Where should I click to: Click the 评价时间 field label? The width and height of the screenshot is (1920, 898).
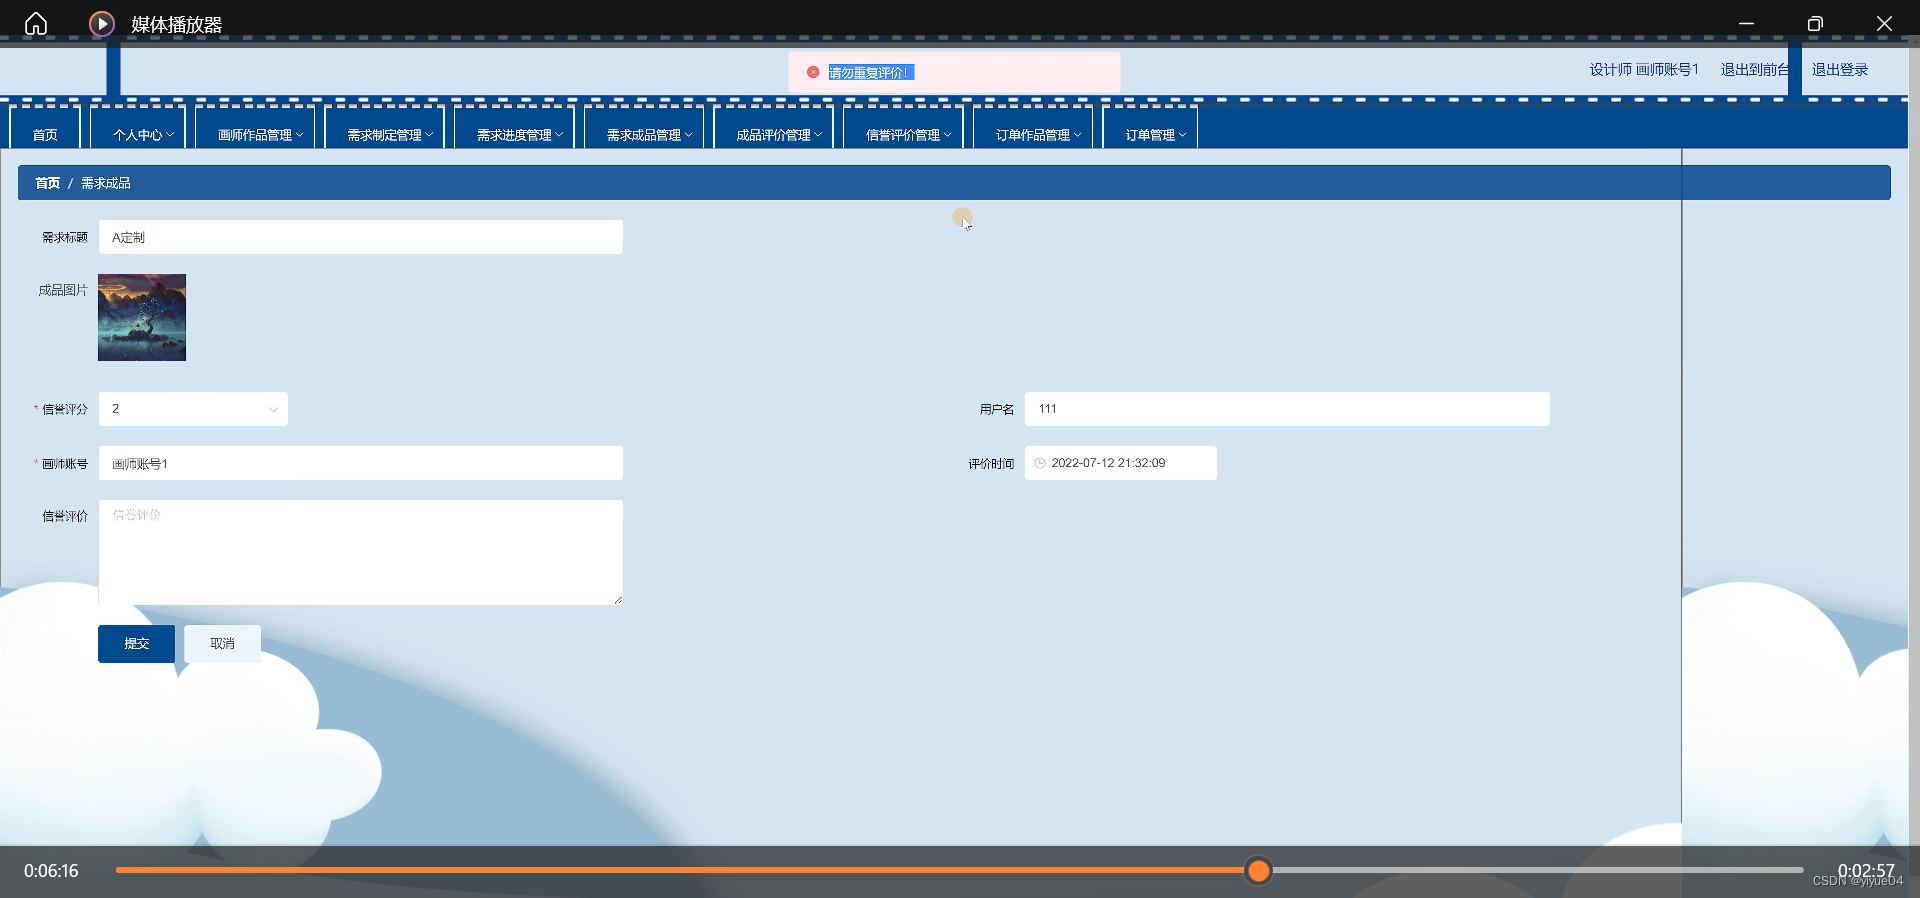(x=991, y=464)
